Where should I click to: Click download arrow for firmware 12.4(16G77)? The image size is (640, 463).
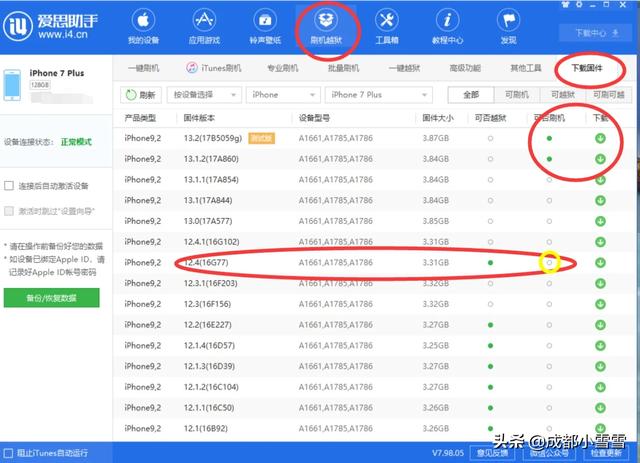click(600, 263)
